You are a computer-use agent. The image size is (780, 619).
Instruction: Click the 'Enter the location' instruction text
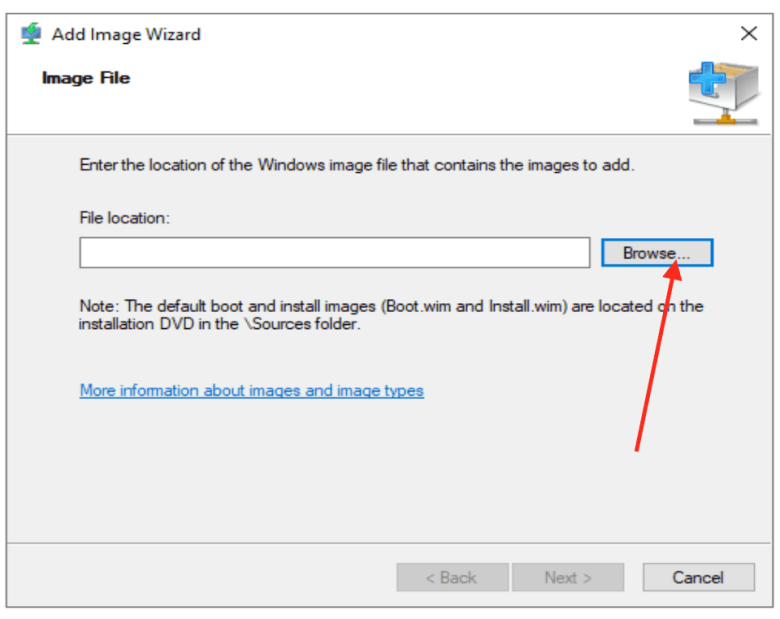357,165
